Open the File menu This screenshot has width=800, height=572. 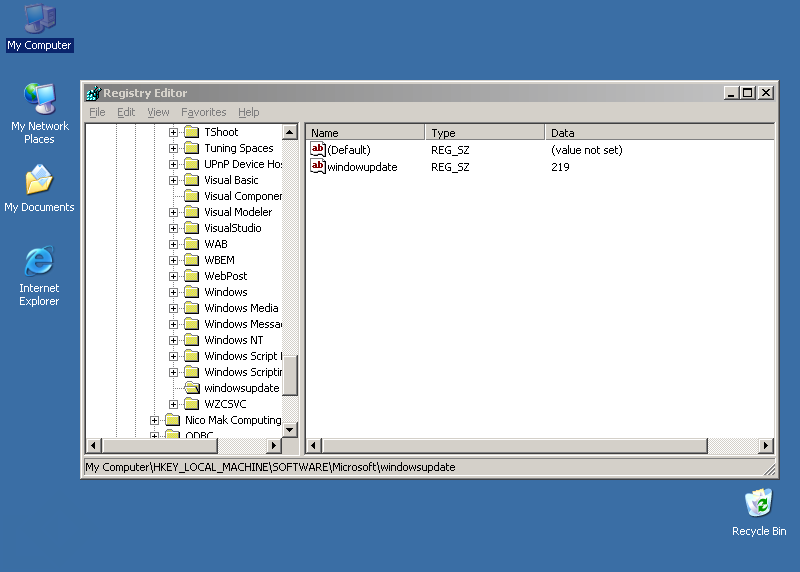point(97,112)
